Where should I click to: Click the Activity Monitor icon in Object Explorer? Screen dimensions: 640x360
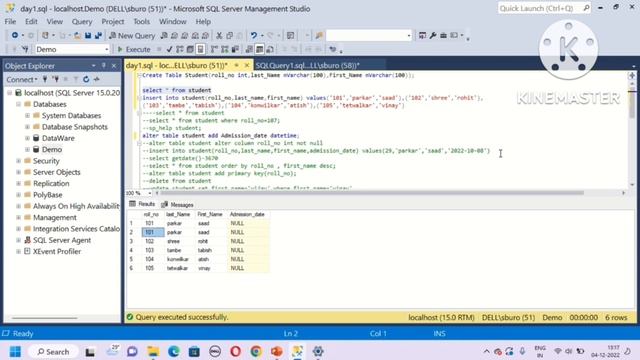97,79
